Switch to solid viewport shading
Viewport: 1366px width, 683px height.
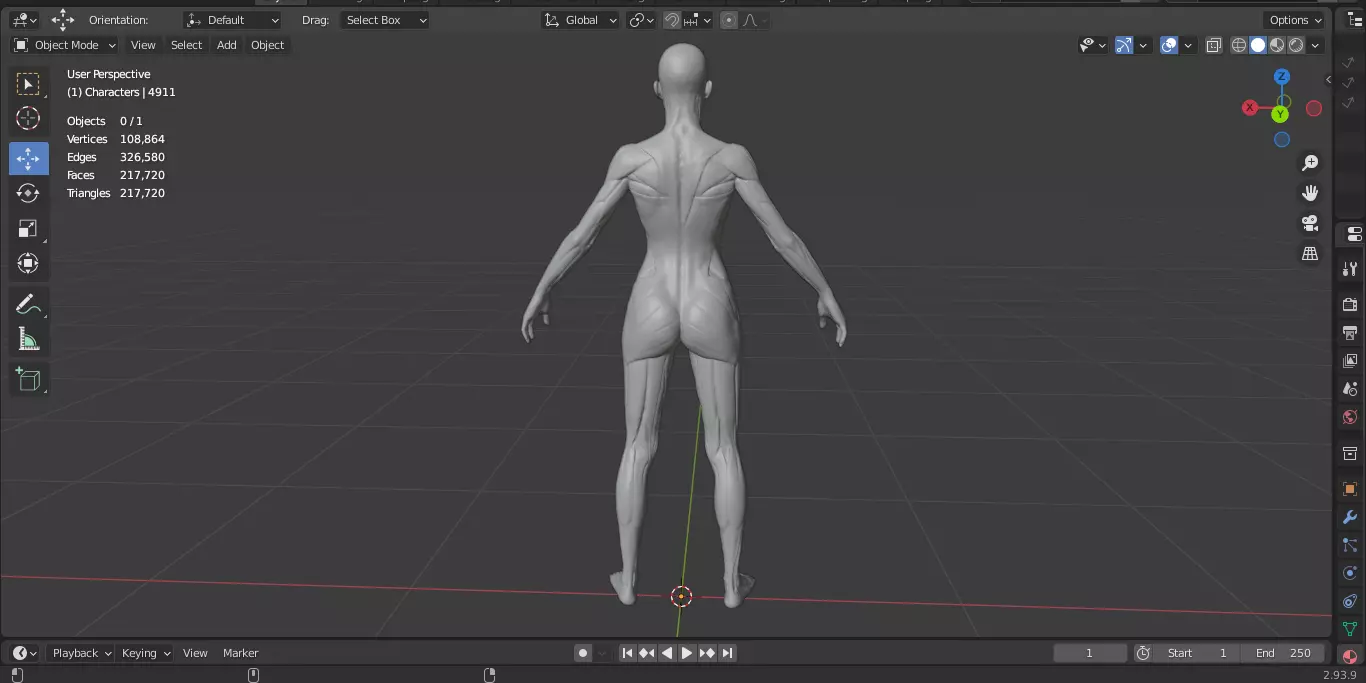coord(1258,45)
